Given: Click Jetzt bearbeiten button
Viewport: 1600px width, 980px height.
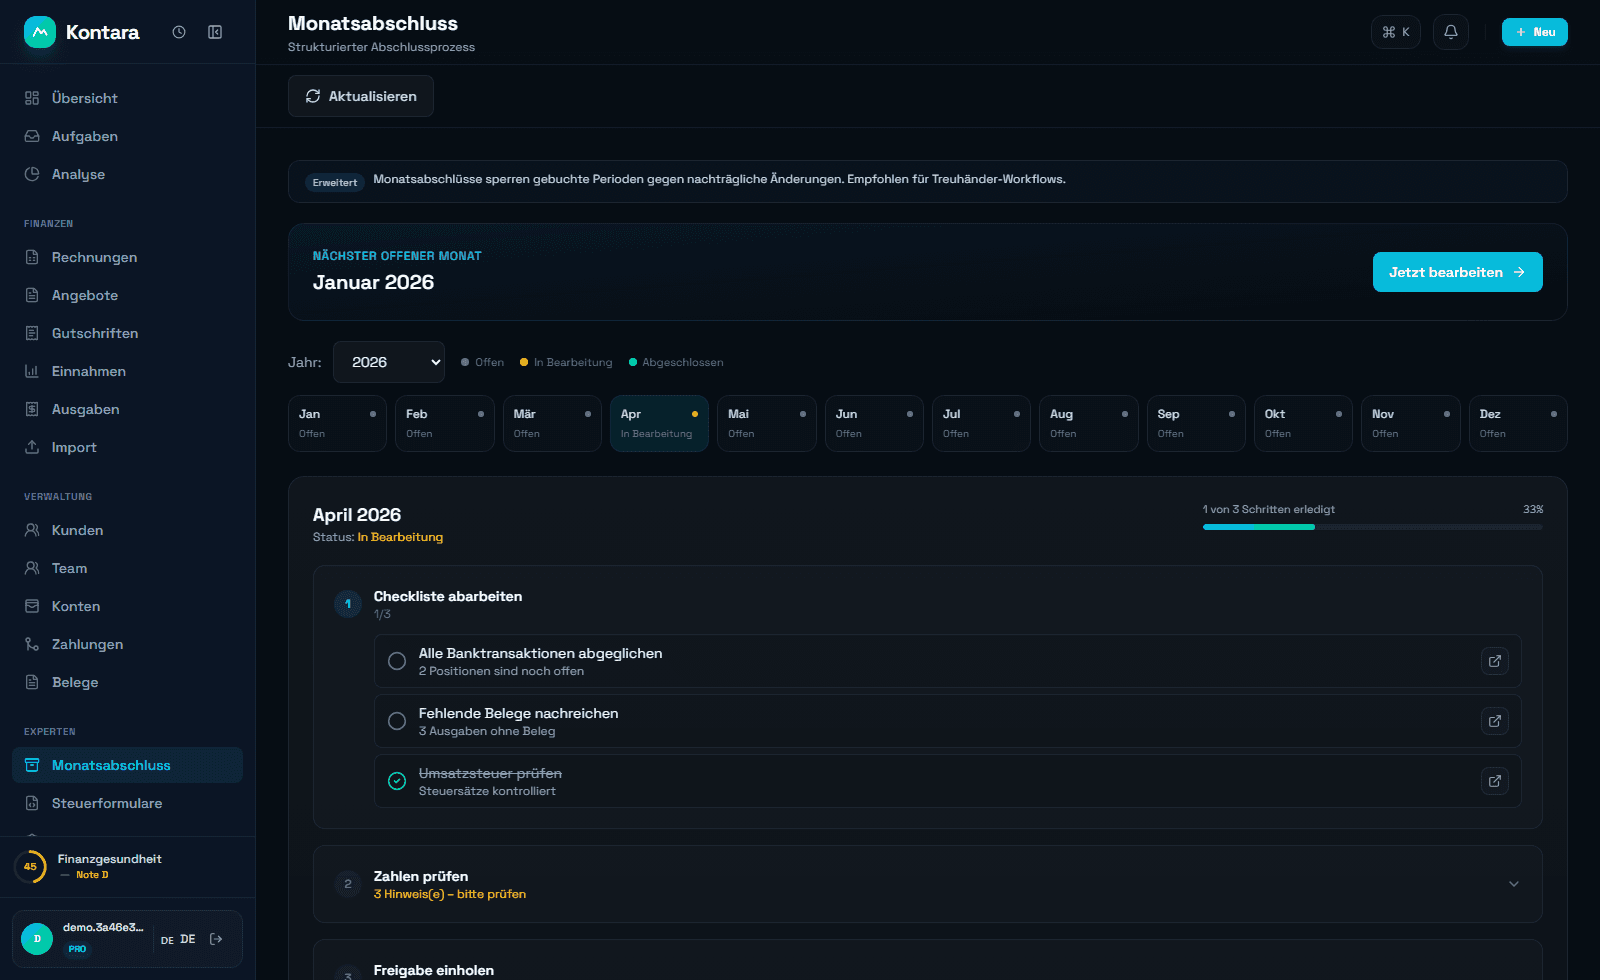Looking at the screenshot, I should click(x=1457, y=272).
